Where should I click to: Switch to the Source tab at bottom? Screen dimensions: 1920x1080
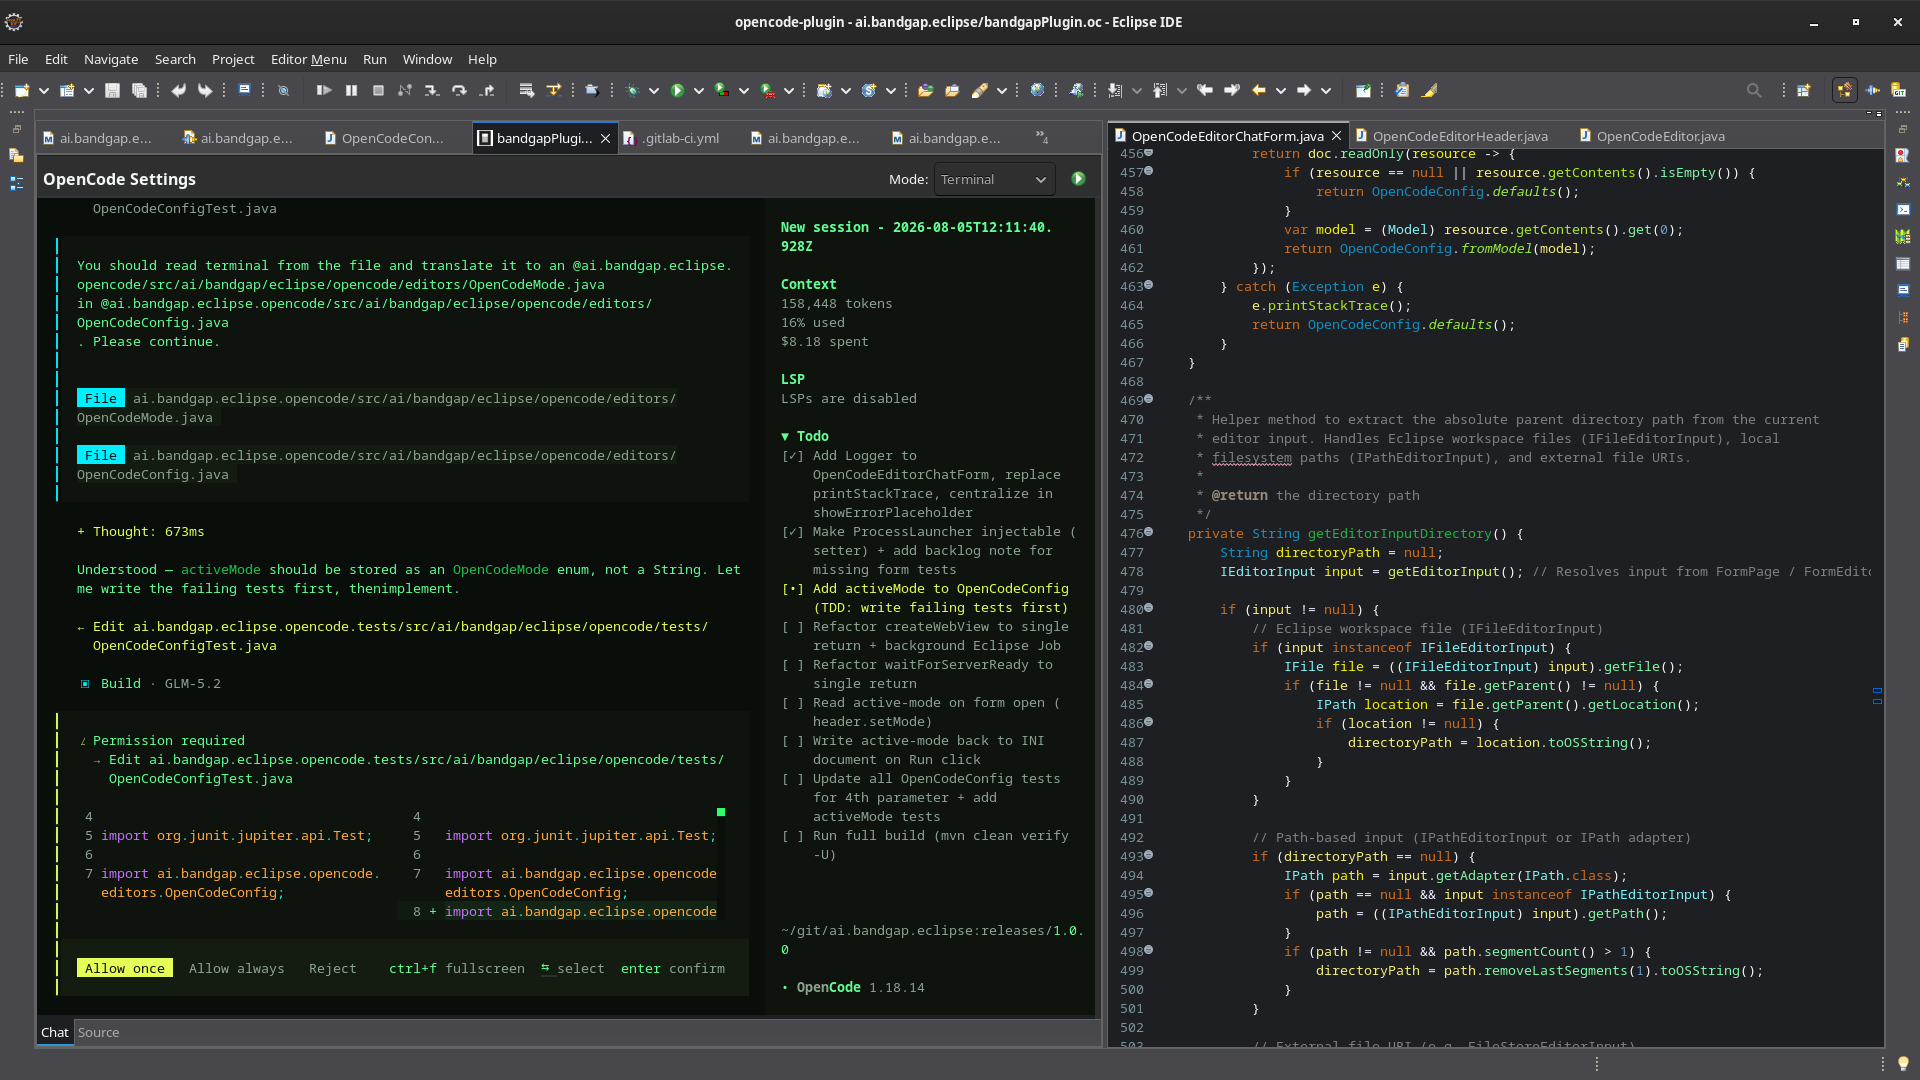pos(98,1033)
